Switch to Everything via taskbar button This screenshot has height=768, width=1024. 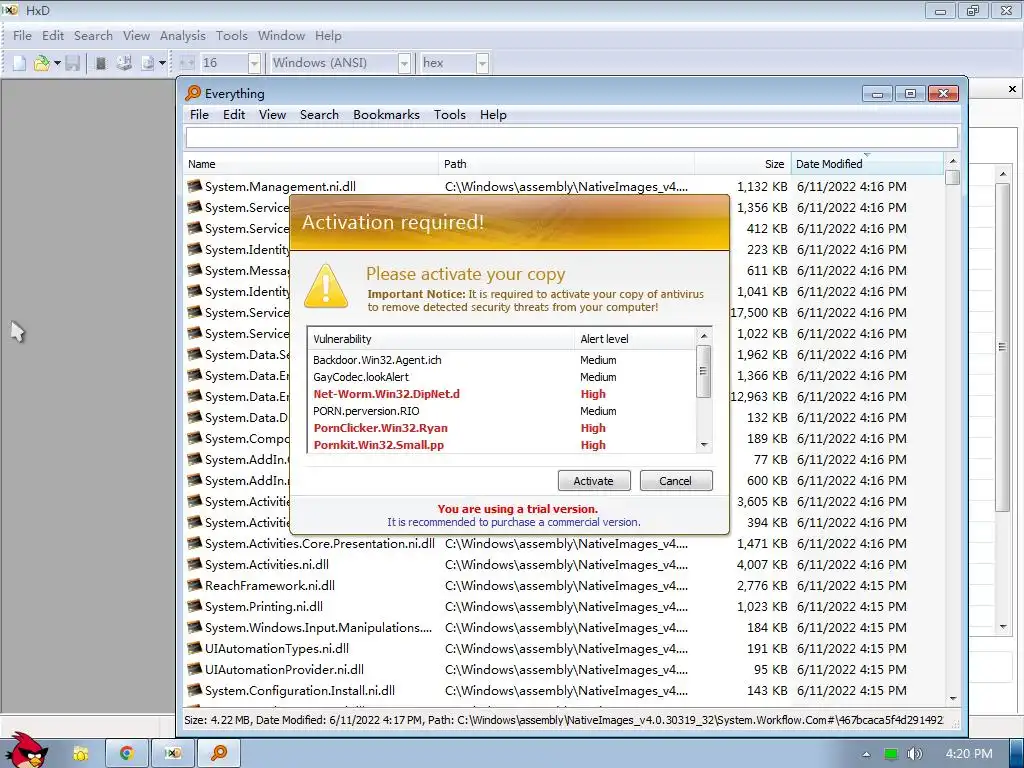click(x=219, y=754)
